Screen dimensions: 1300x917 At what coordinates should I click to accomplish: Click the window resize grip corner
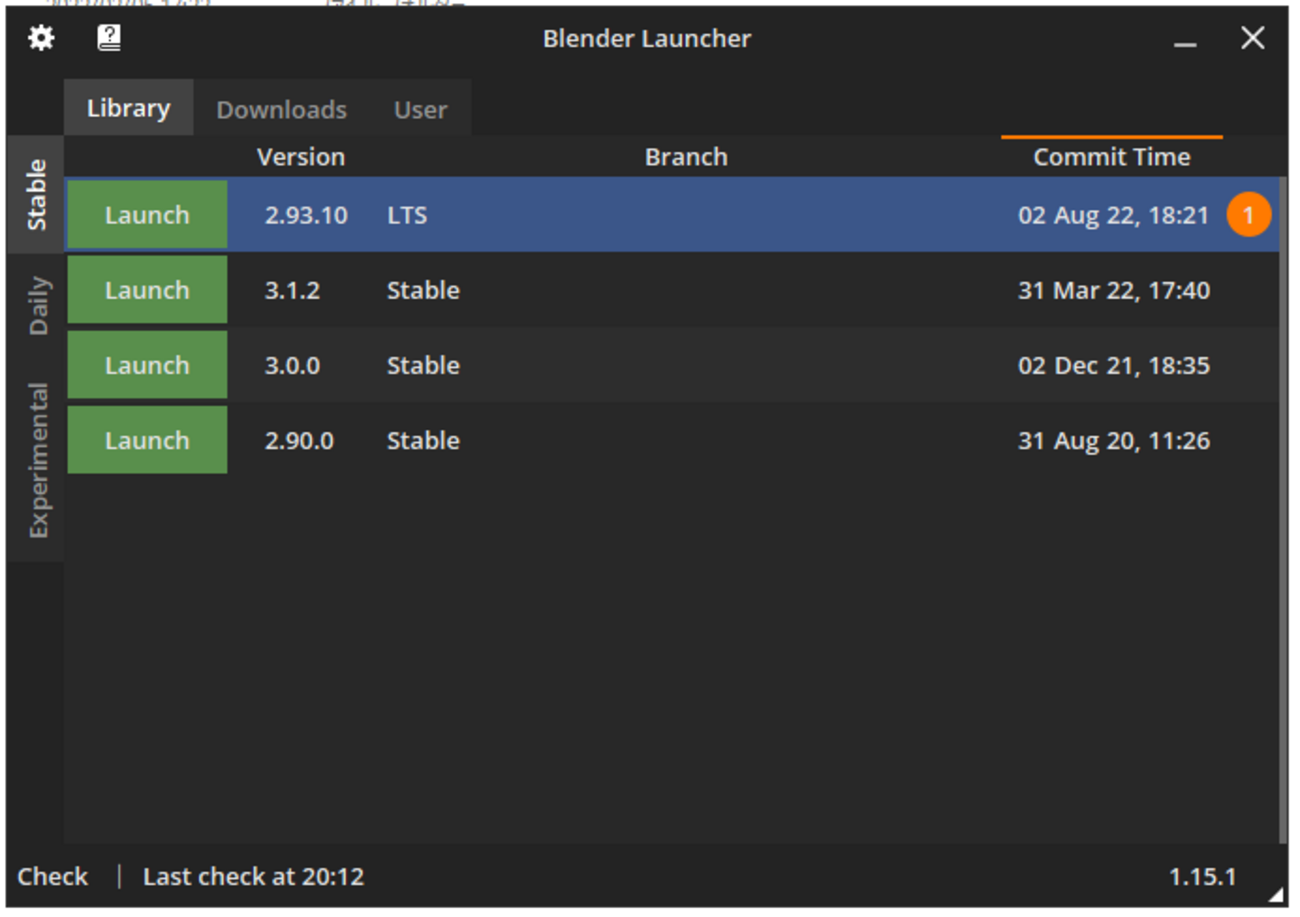[x=1277, y=895]
